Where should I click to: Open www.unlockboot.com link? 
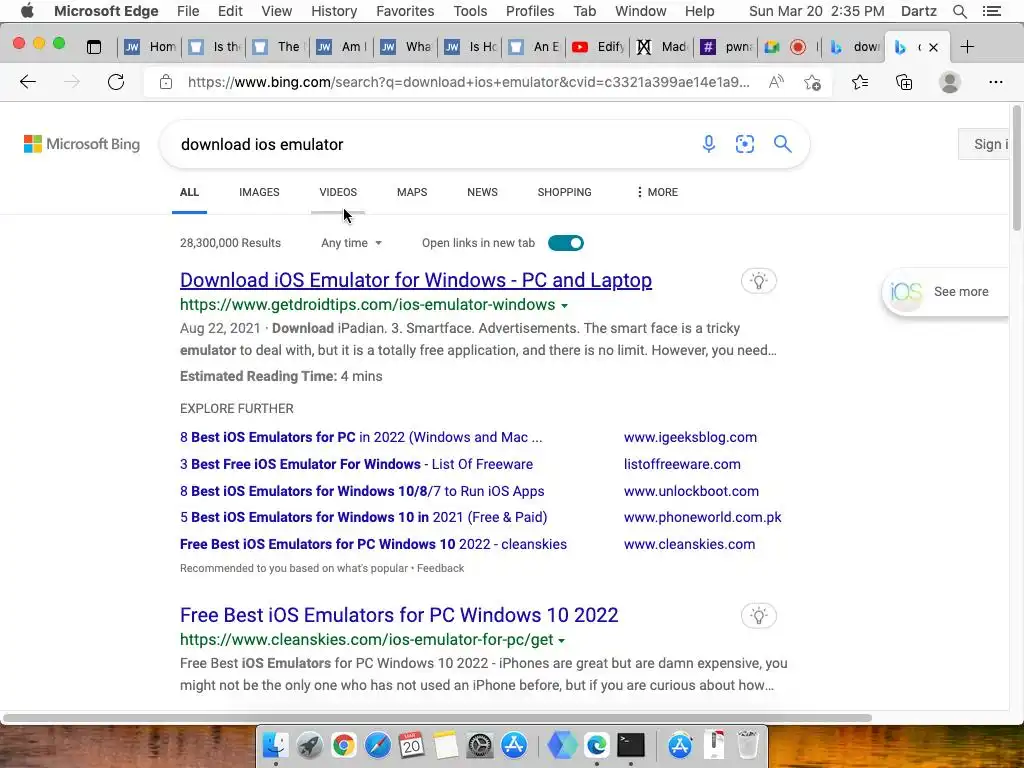pyautogui.click(x=691, y=491)
